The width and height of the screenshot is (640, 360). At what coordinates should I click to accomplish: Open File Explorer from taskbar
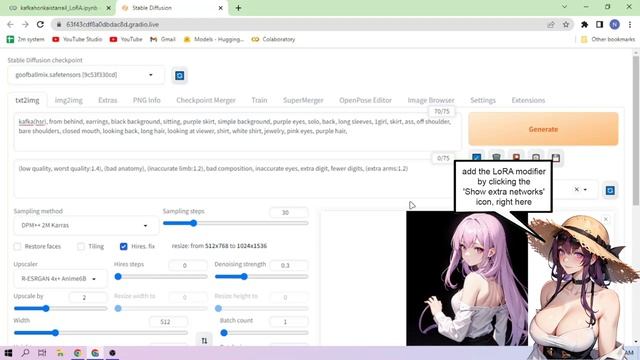(x=60, y=353)
